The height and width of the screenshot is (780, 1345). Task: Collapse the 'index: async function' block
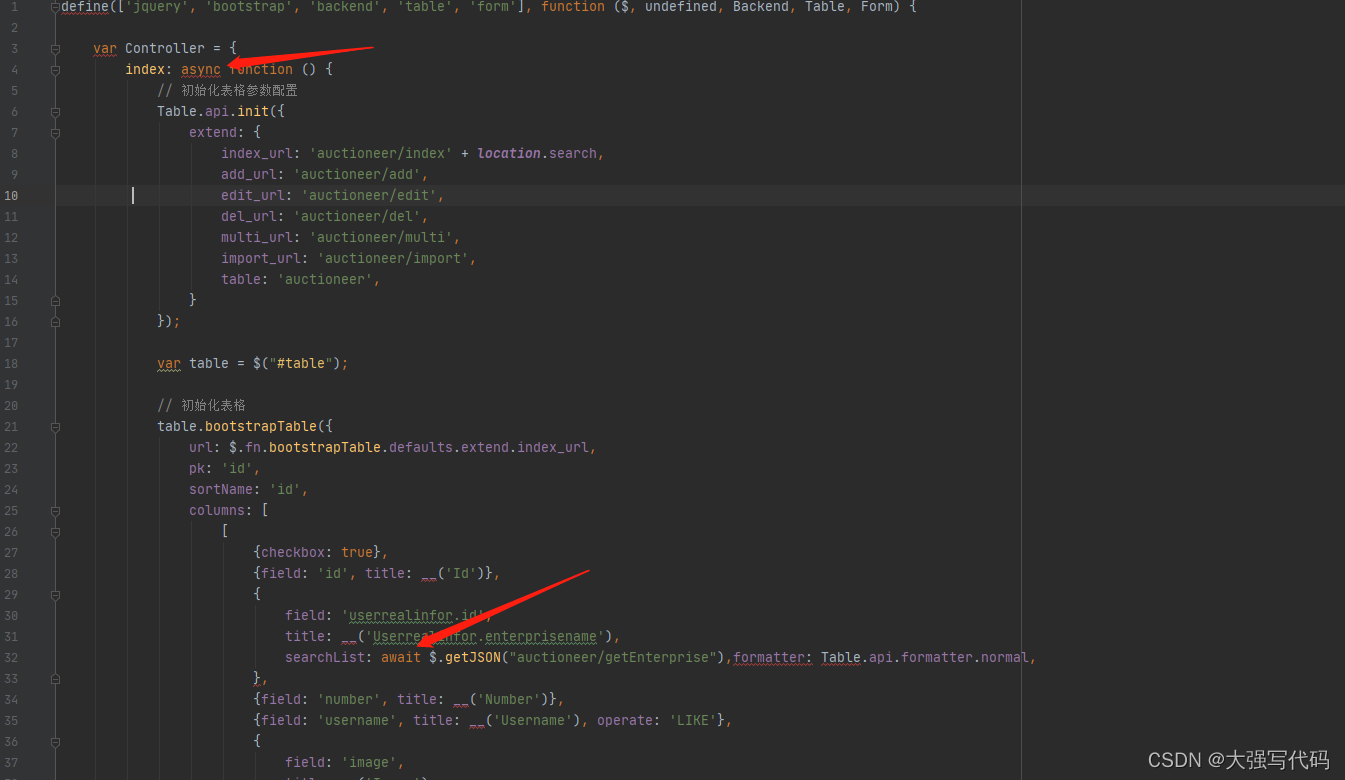pyautogui.click(x=55, y=69)
